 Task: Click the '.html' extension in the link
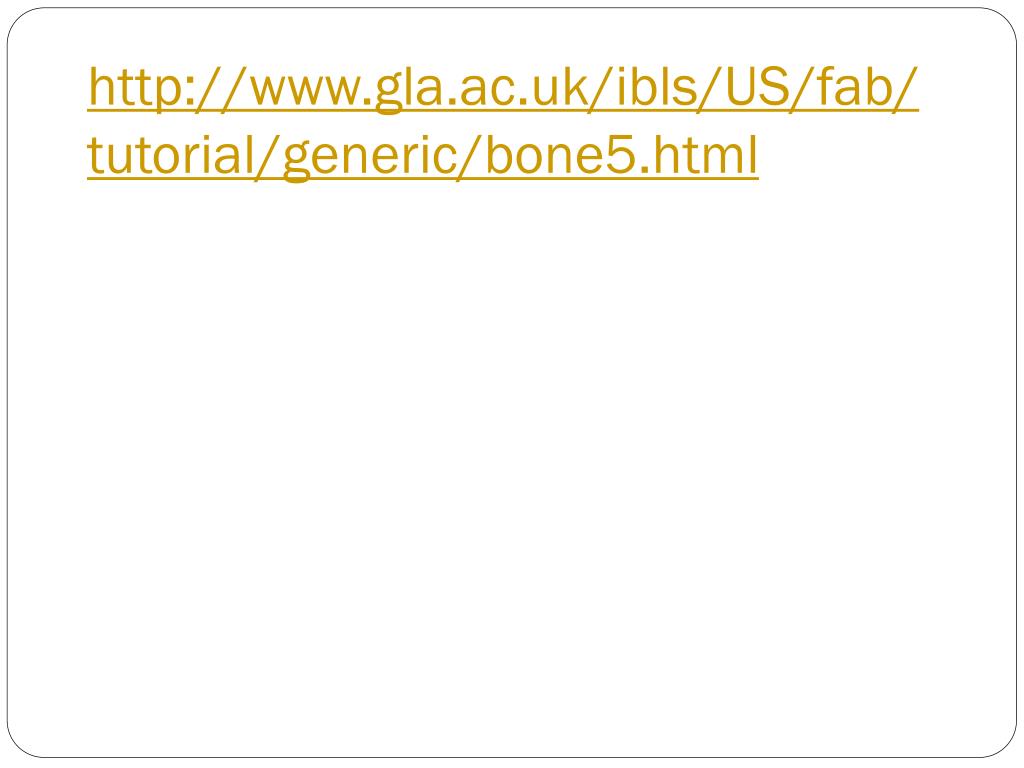coord(699,155)
